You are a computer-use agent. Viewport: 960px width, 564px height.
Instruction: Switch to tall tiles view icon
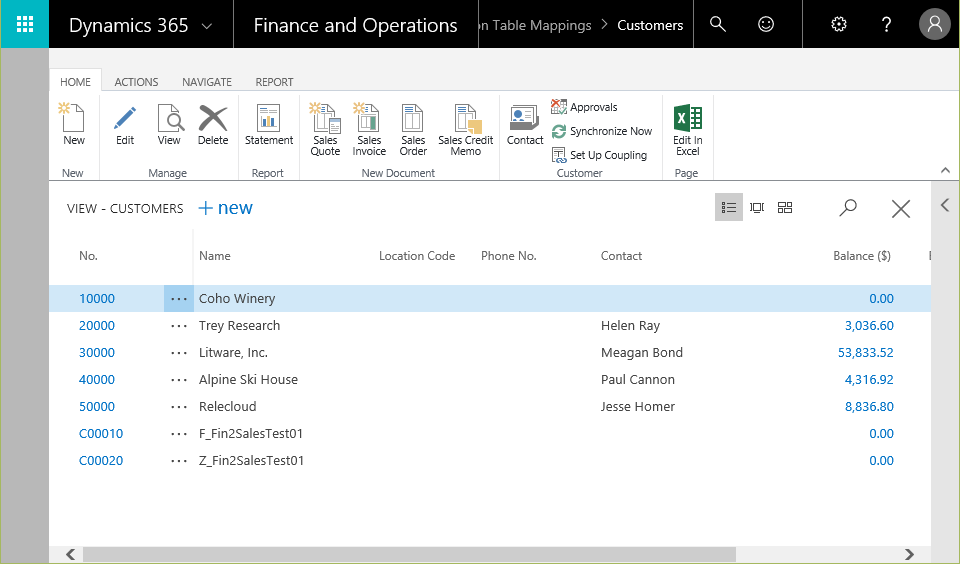(x=757, y=208)
